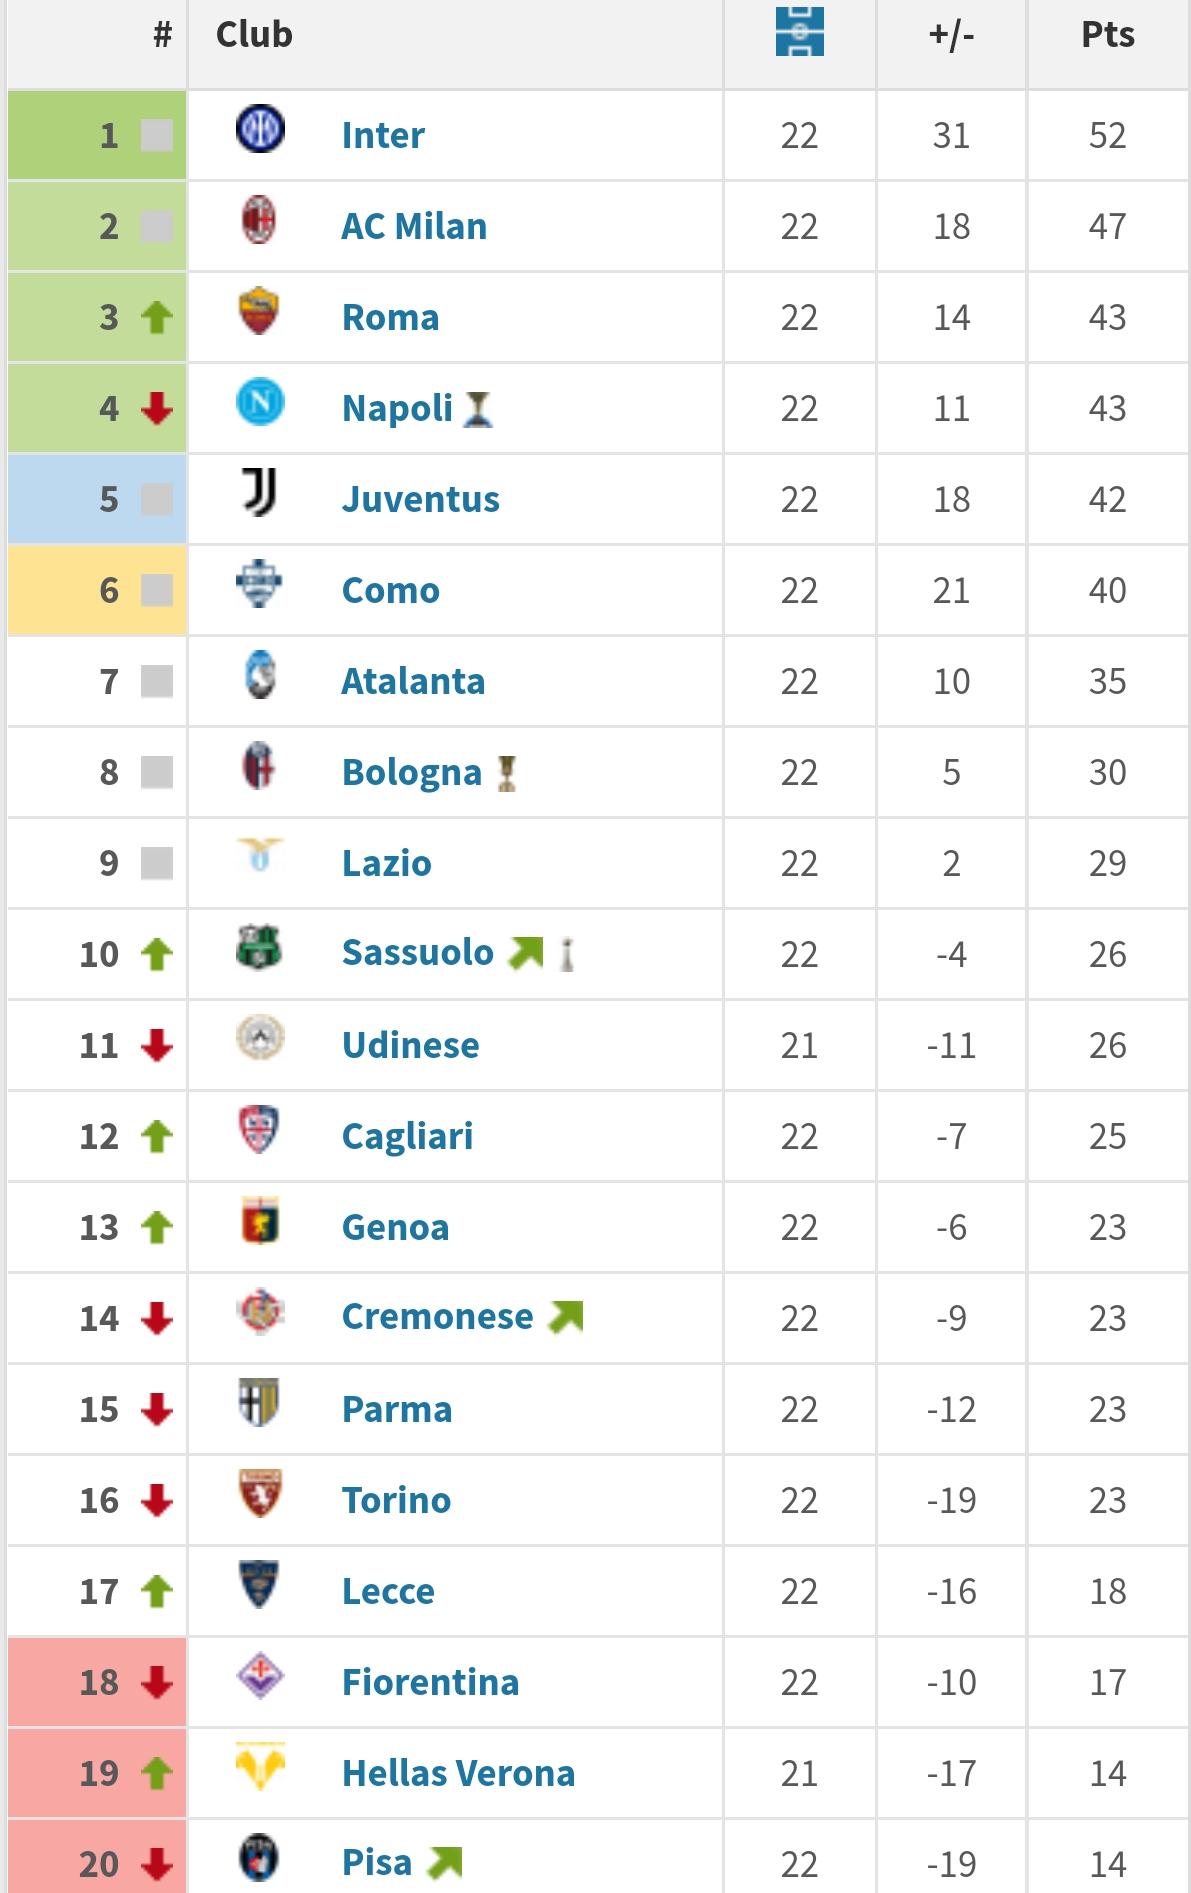Screen dimensions: 1191x1893
Task: Click the first-place green position cell
Action: point(97,135)
